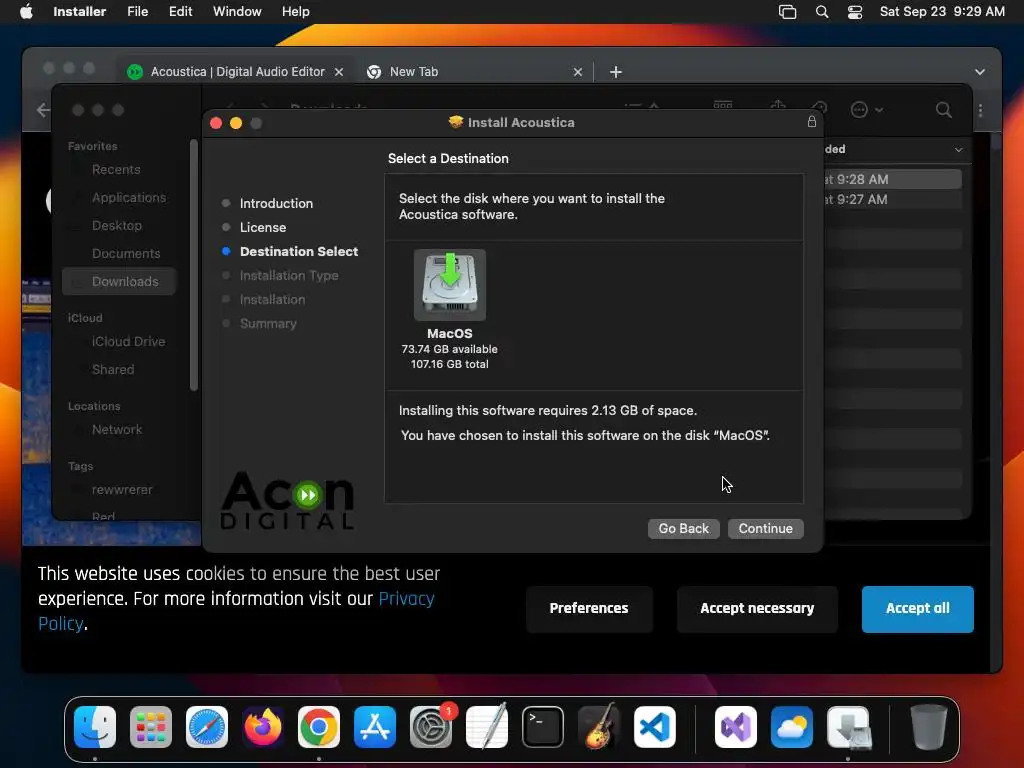Click the License installer step
Screen dimensions: 1024x768
click(263, 227)
